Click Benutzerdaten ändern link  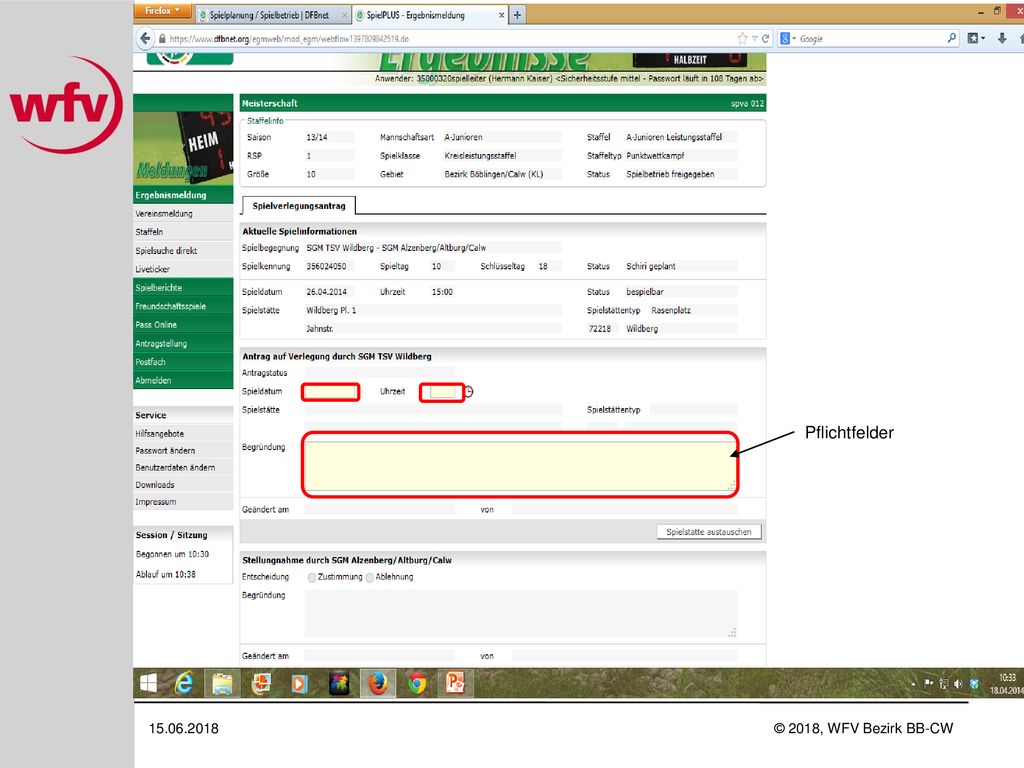pos(183,468)
